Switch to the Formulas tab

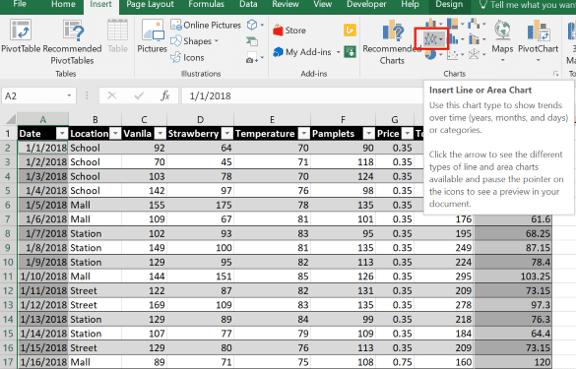(206, 4)
